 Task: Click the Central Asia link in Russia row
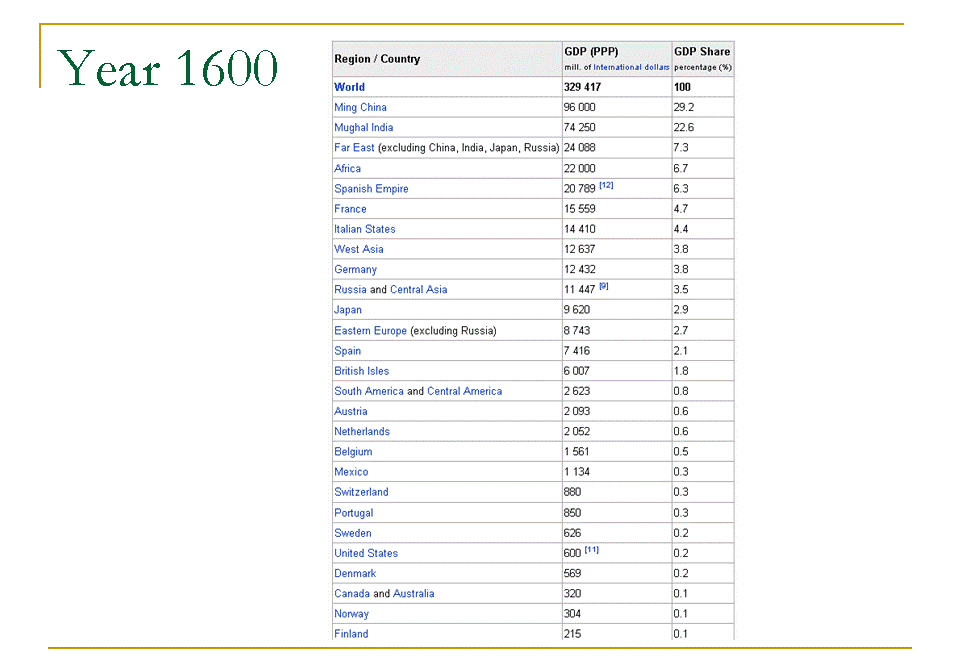[x=418, y=290]
